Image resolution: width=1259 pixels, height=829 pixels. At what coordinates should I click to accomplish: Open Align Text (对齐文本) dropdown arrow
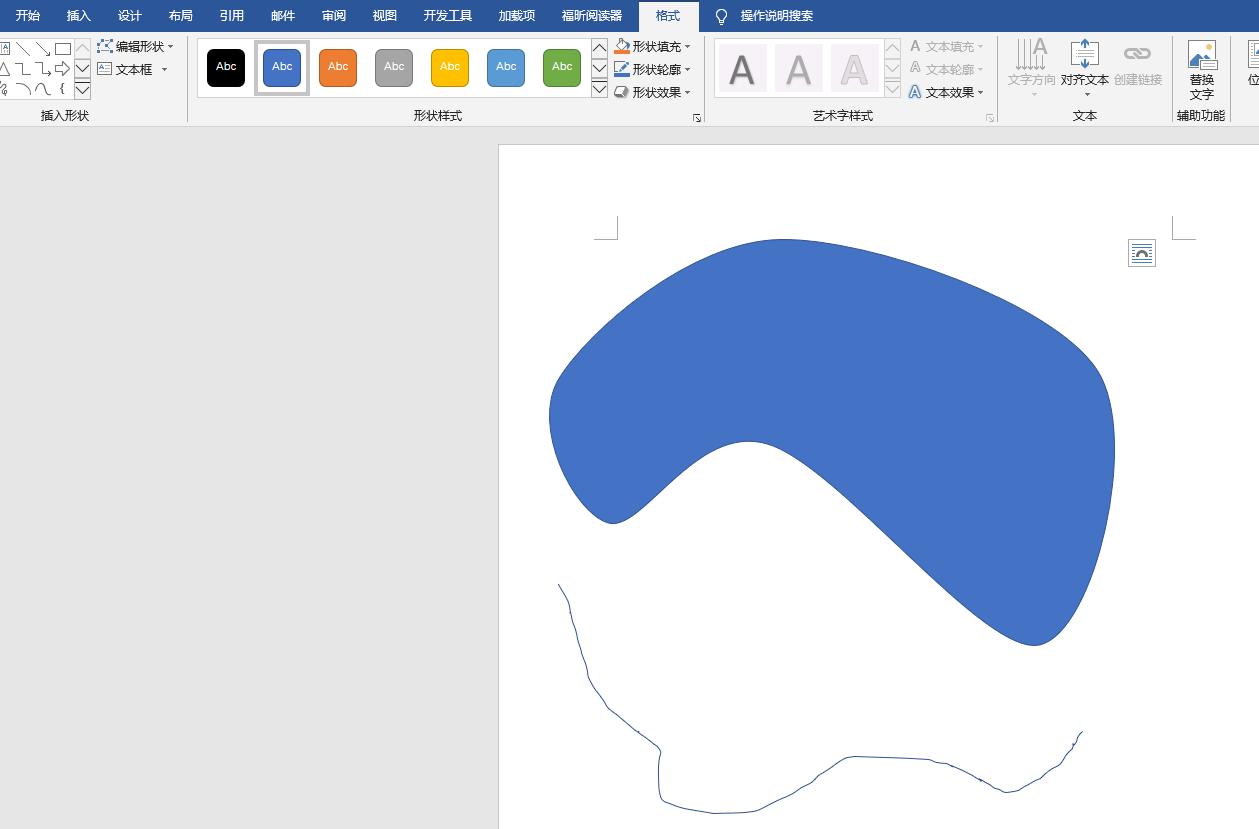pos(1086,95)
